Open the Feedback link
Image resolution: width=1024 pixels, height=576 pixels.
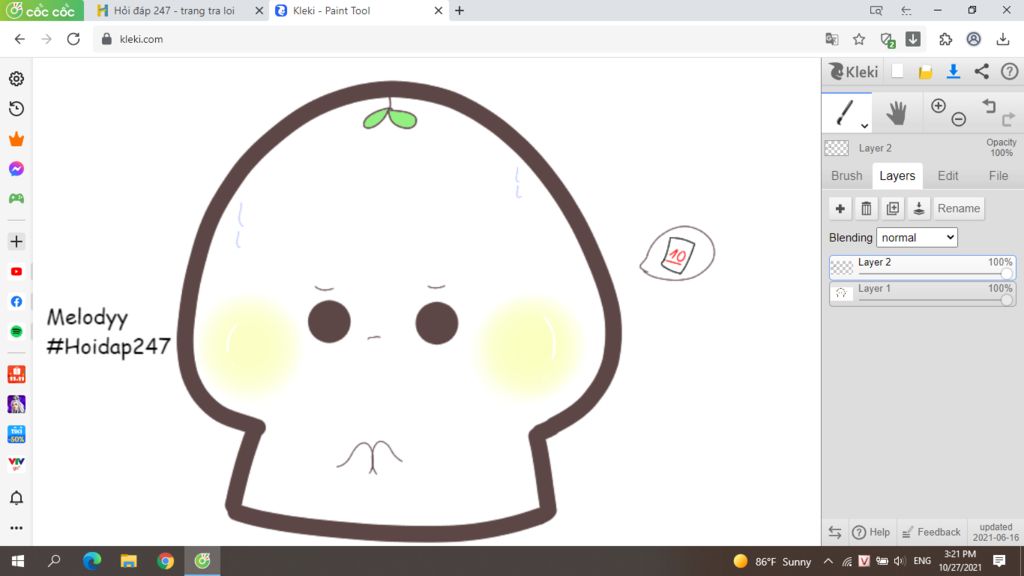[931, 532]
